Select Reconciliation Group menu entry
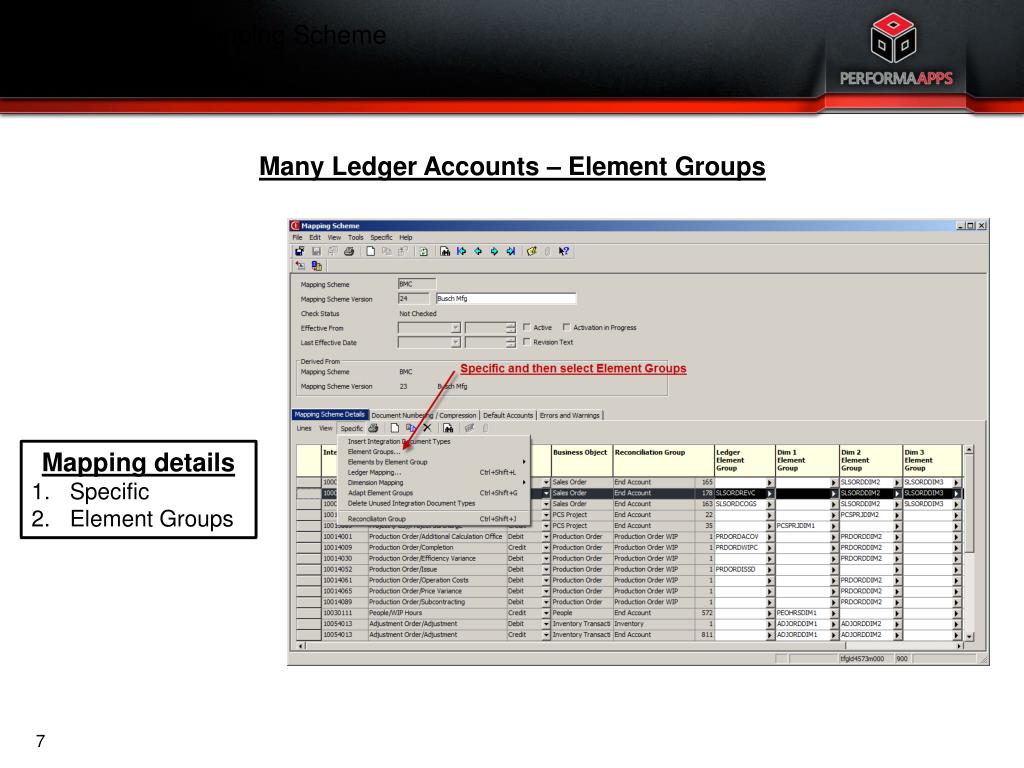Screen dimensions: 1024x768 tap(435, 519)
